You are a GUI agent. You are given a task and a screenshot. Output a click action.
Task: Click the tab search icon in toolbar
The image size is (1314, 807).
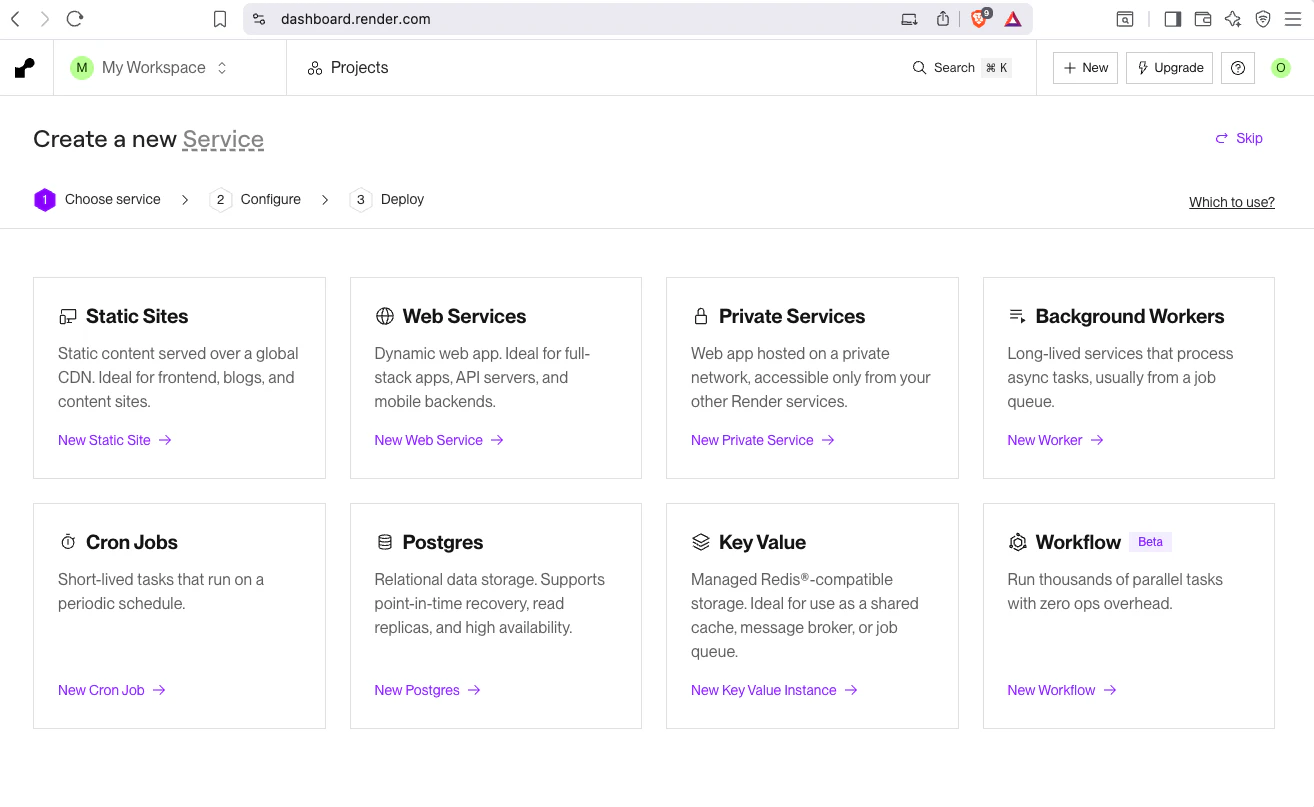(x=1125, y=19)
